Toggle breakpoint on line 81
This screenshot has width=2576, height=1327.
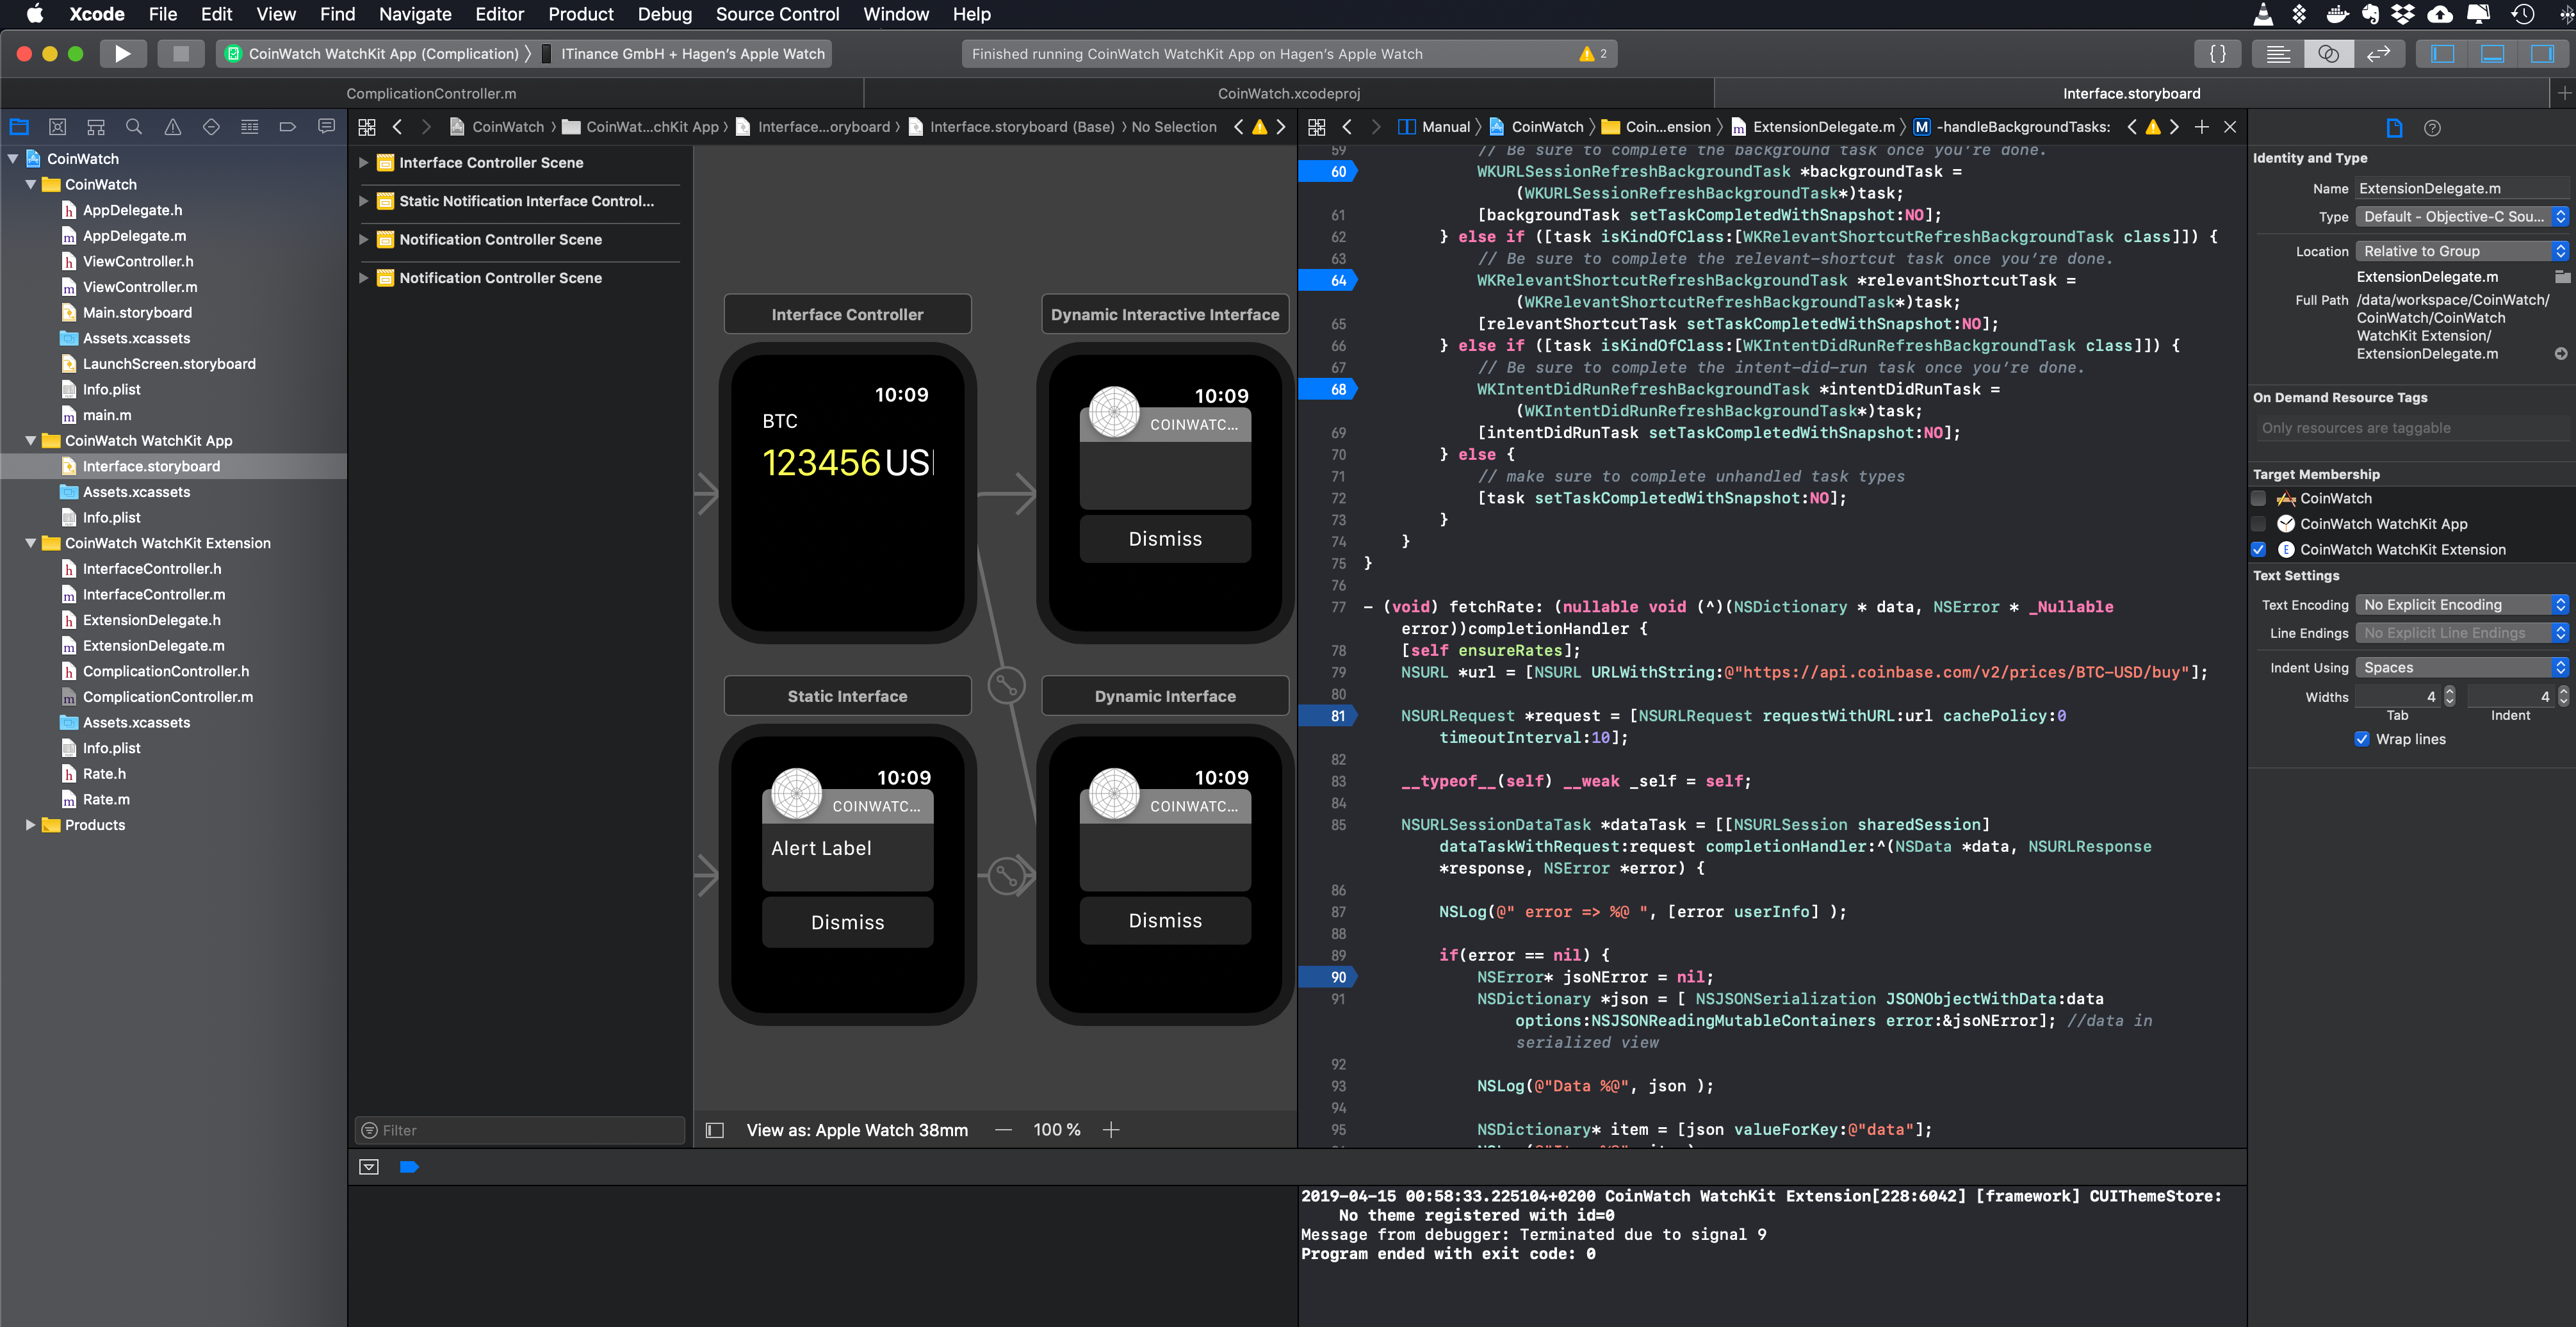[x=1327, y=716]
